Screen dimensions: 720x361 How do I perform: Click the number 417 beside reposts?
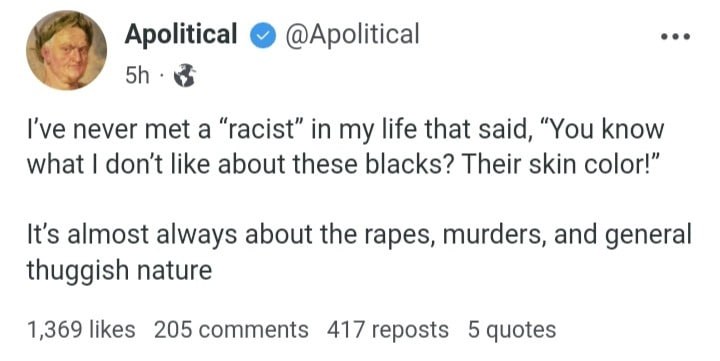click(x=346, y=330)
